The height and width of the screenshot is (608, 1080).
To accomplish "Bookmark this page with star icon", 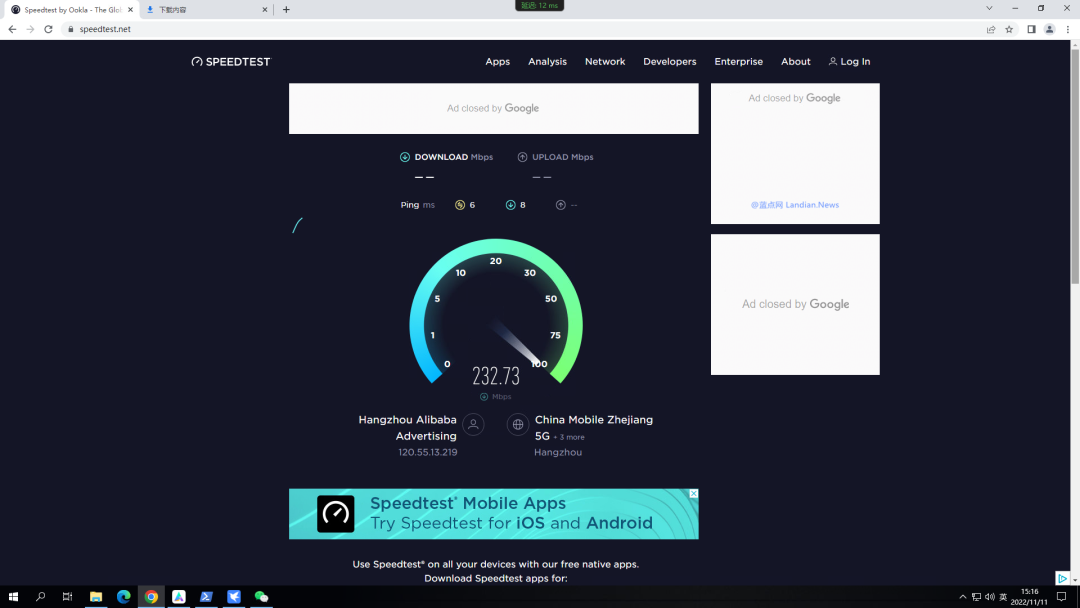I will click(x=1009, y=29).
